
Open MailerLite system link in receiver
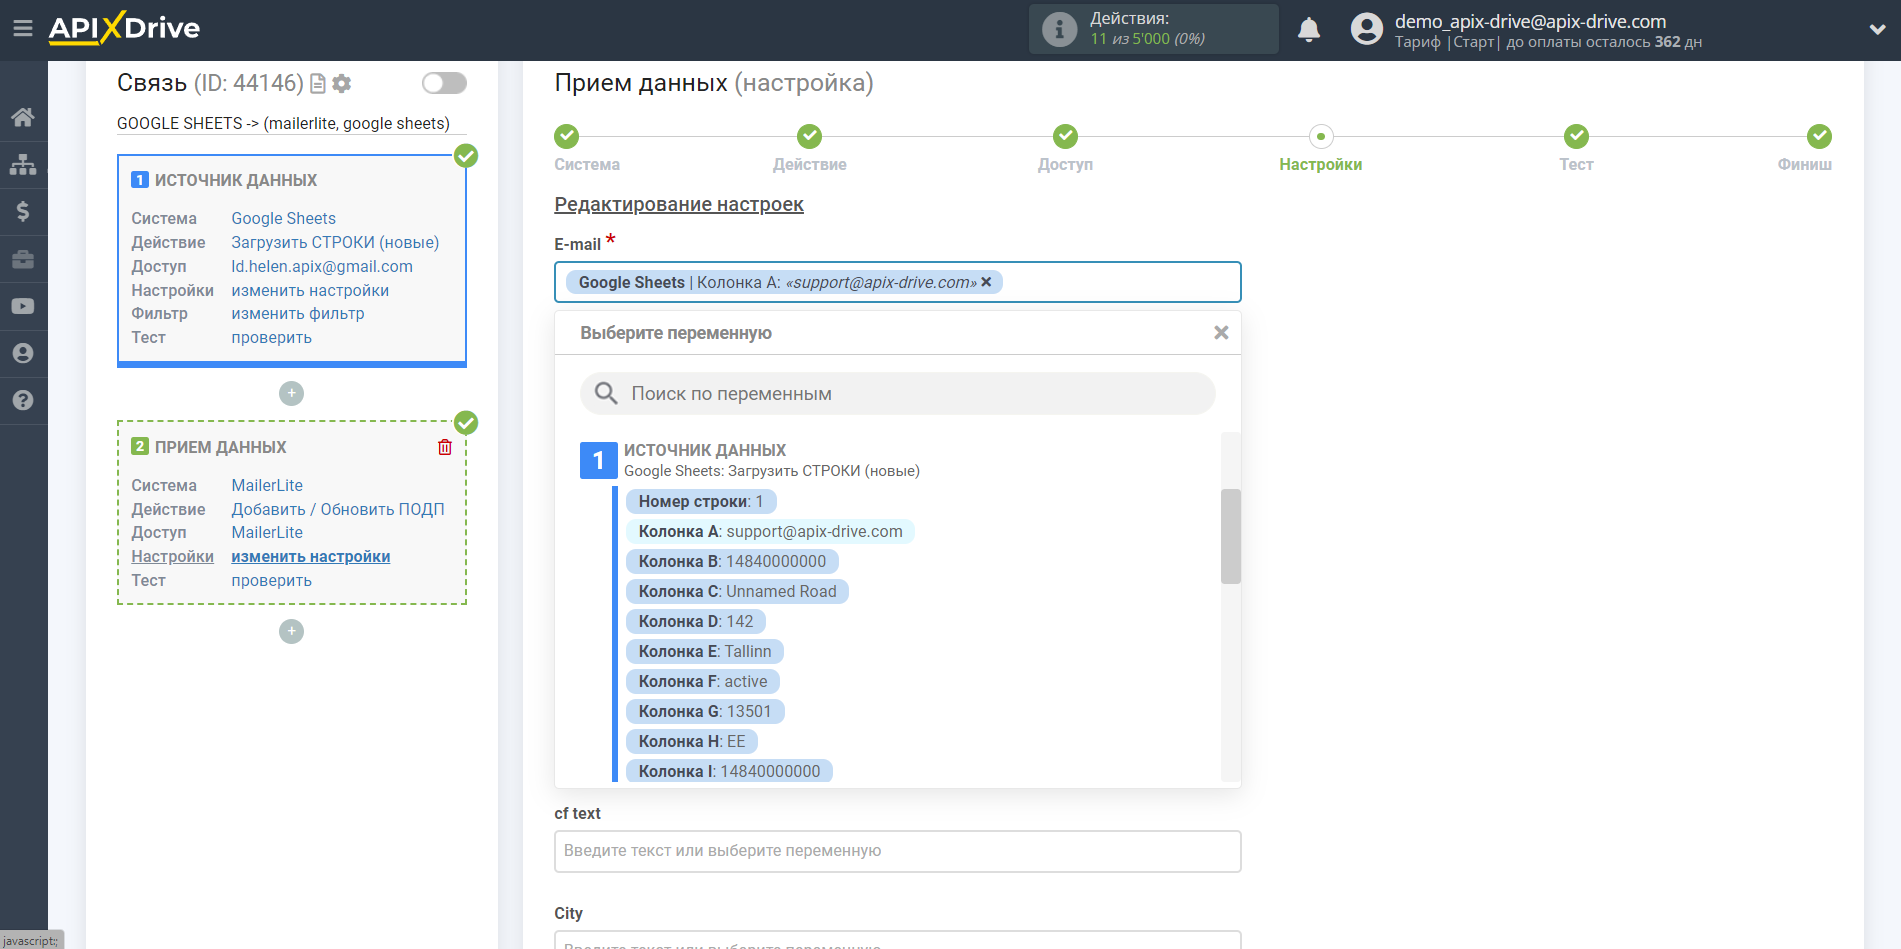[x=267, y=486]
